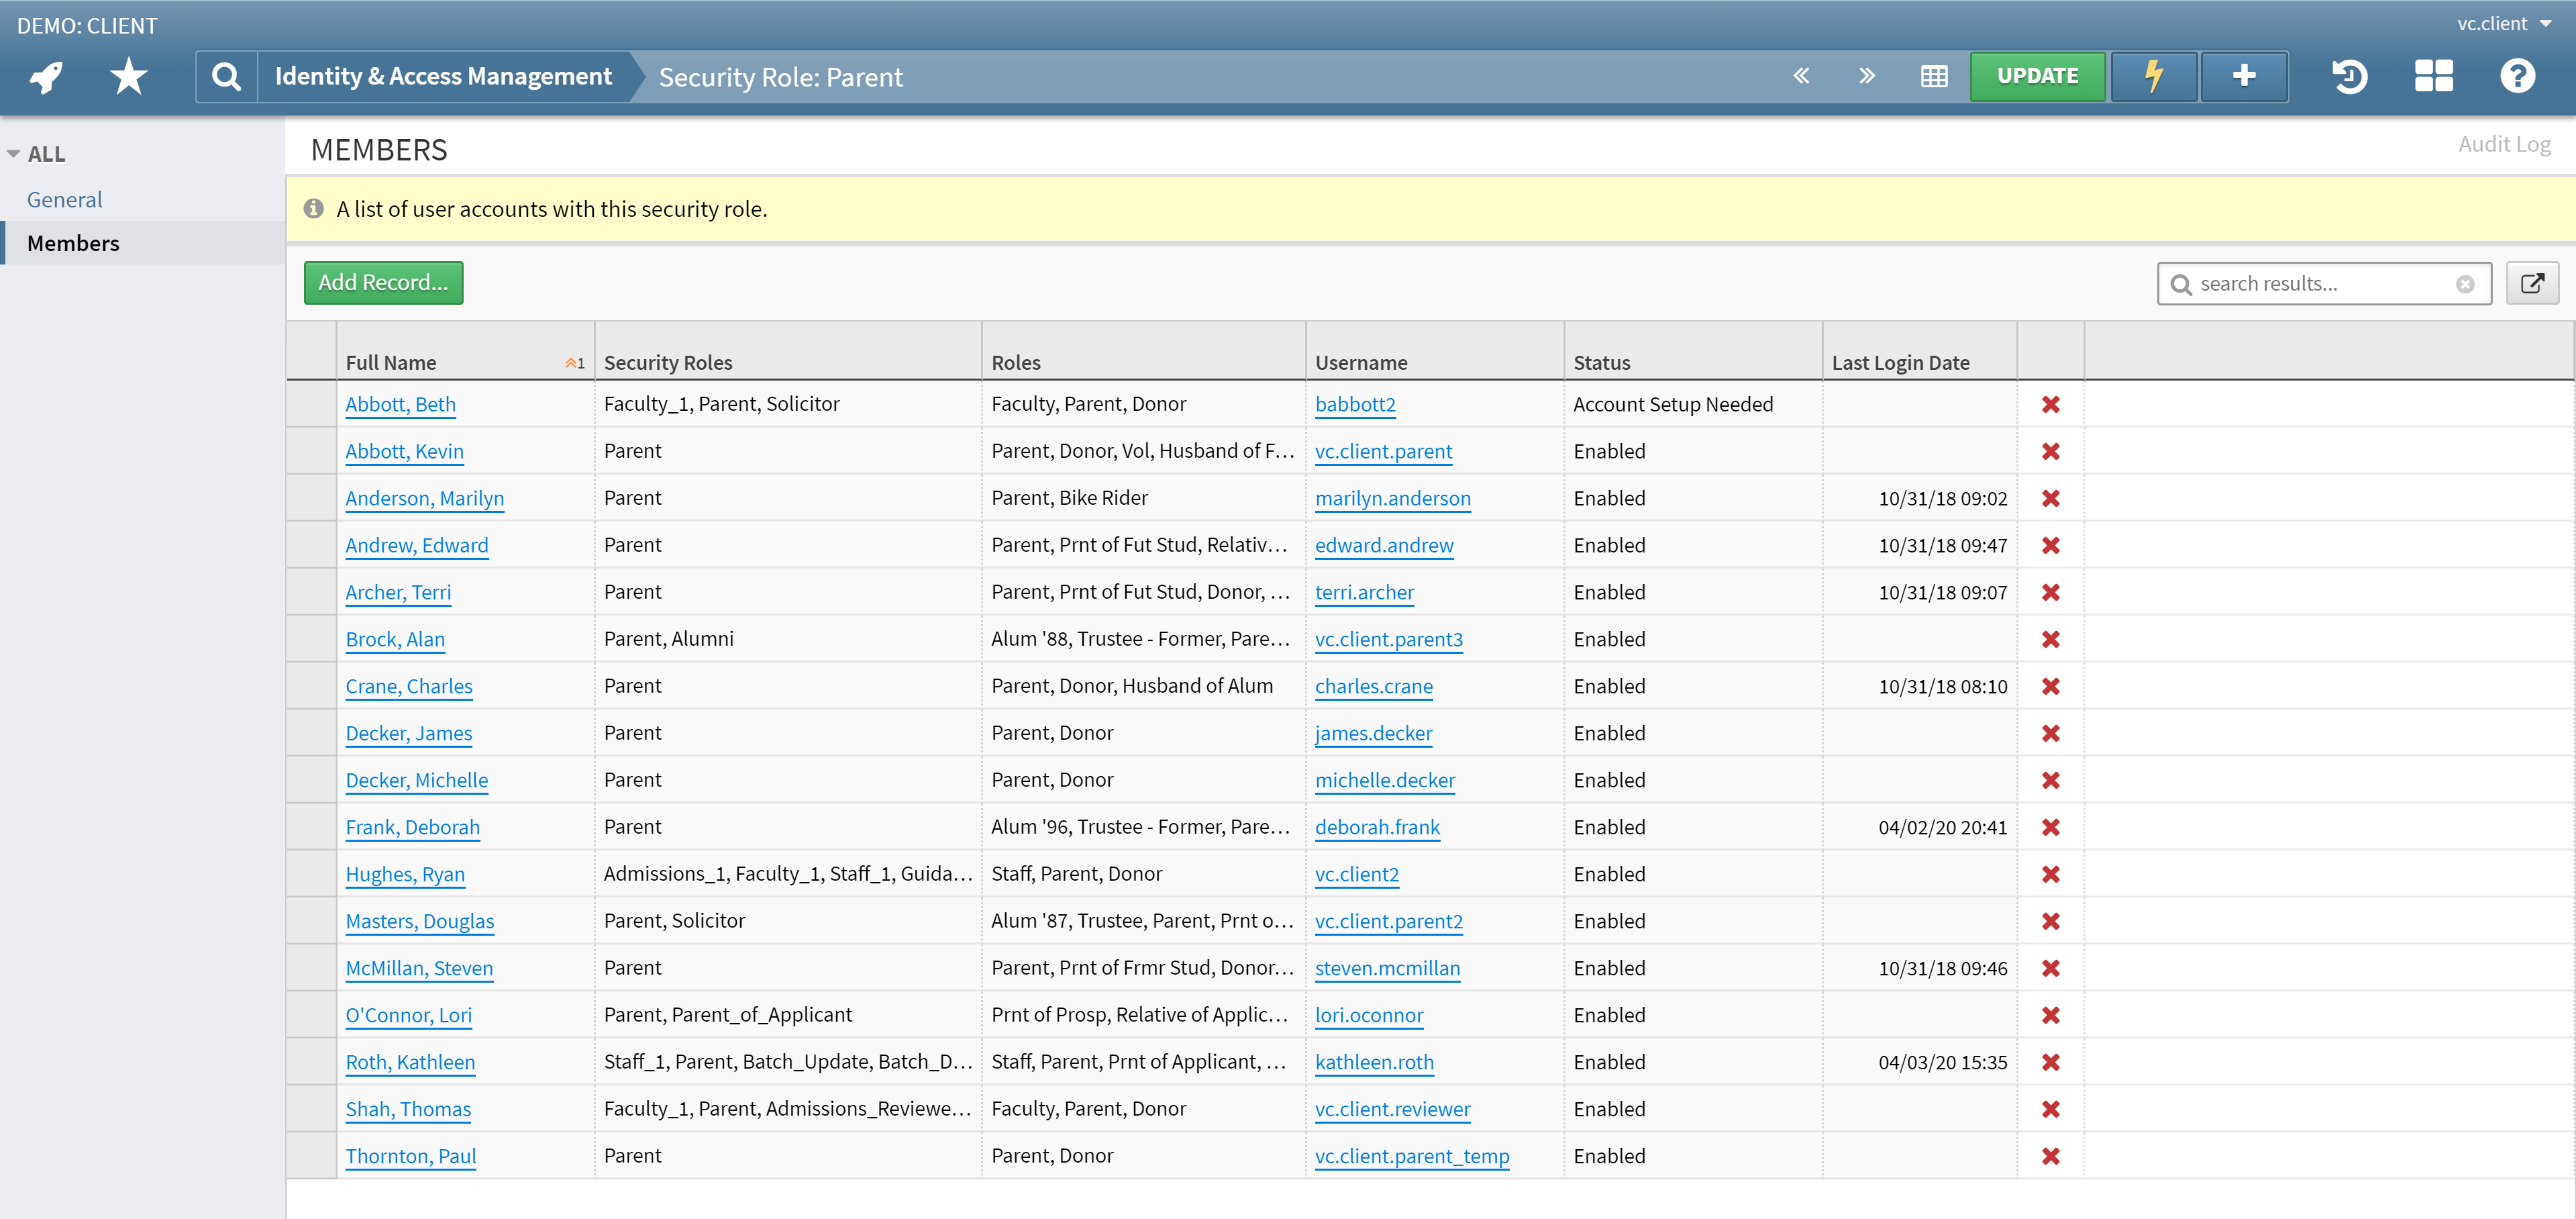2576x1219 pixels.
Task: Open O'Connor, Lori name link
Action: [x=408, y=1015]
